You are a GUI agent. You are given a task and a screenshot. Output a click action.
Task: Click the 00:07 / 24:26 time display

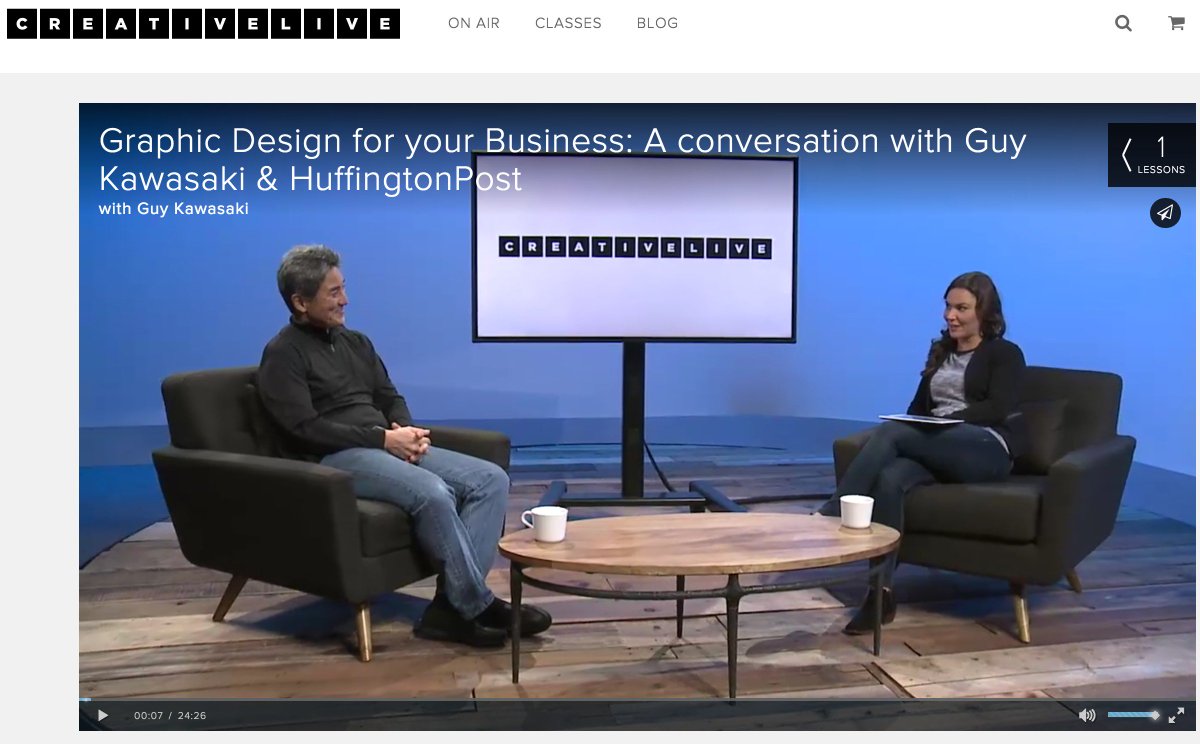pyautogui.click(x=170, y=716)
